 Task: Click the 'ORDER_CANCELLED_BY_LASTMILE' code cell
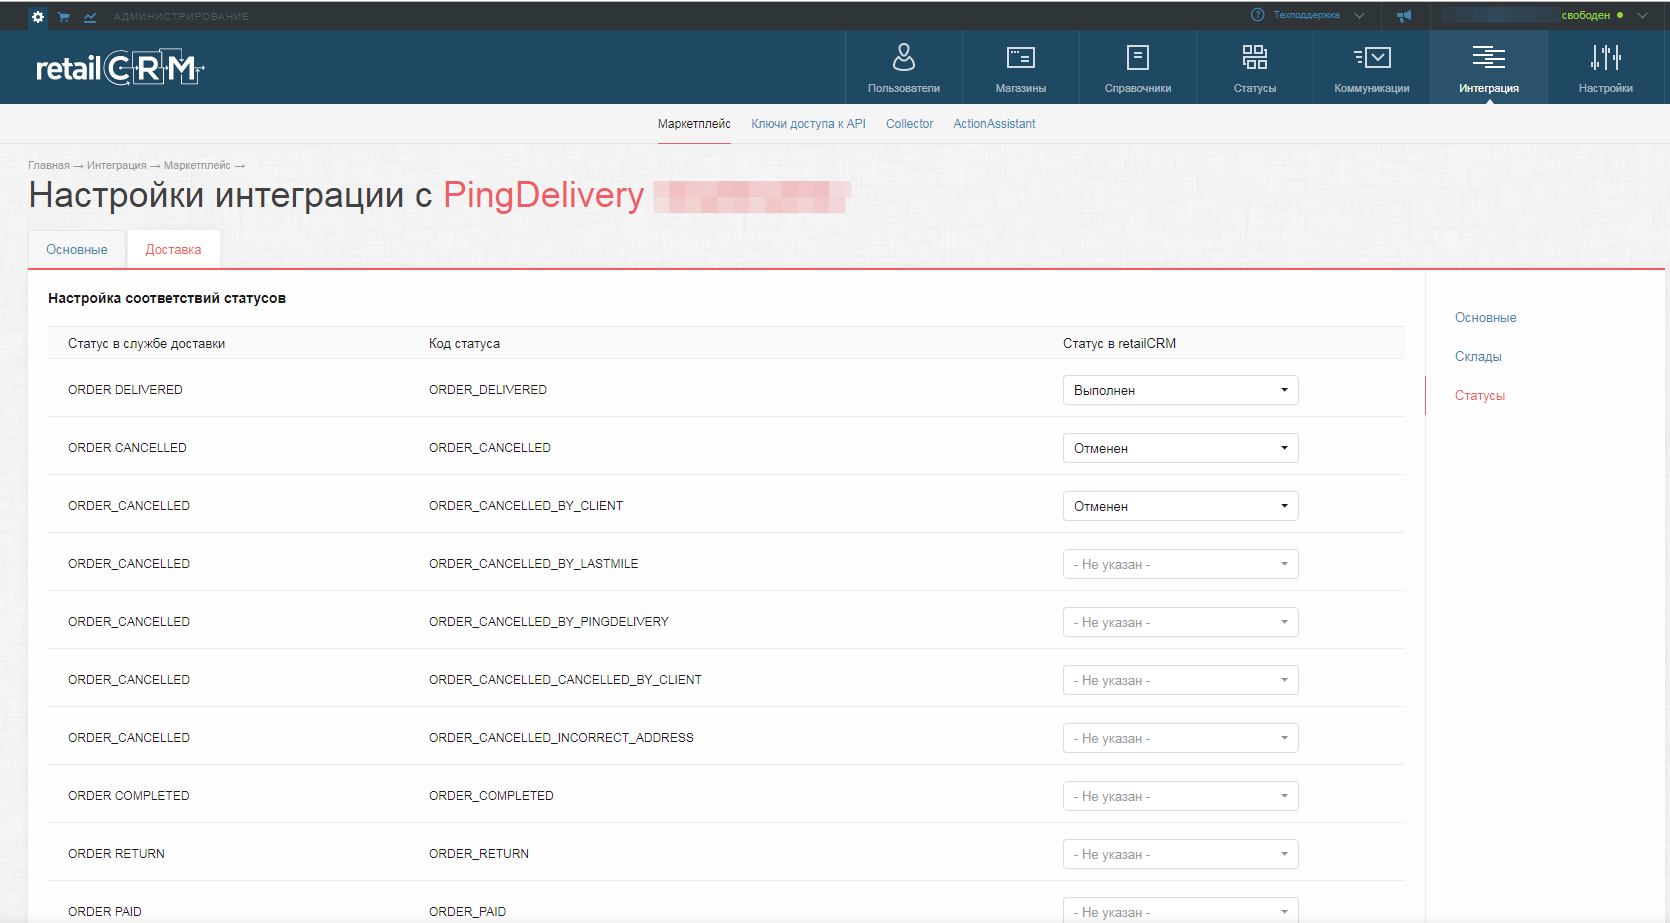point(533,564)
